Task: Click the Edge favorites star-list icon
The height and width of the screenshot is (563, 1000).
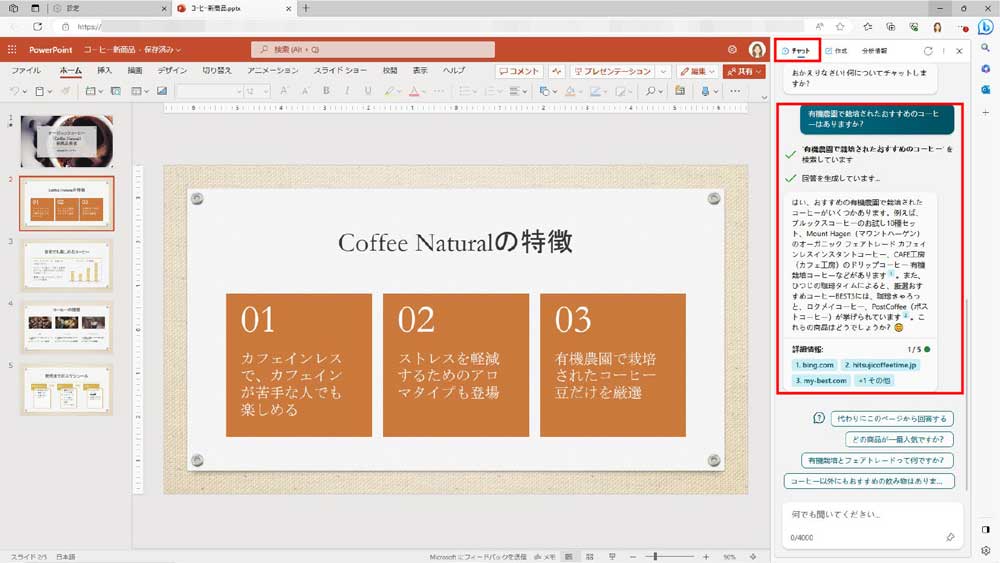Action: (x=867, y=26)
